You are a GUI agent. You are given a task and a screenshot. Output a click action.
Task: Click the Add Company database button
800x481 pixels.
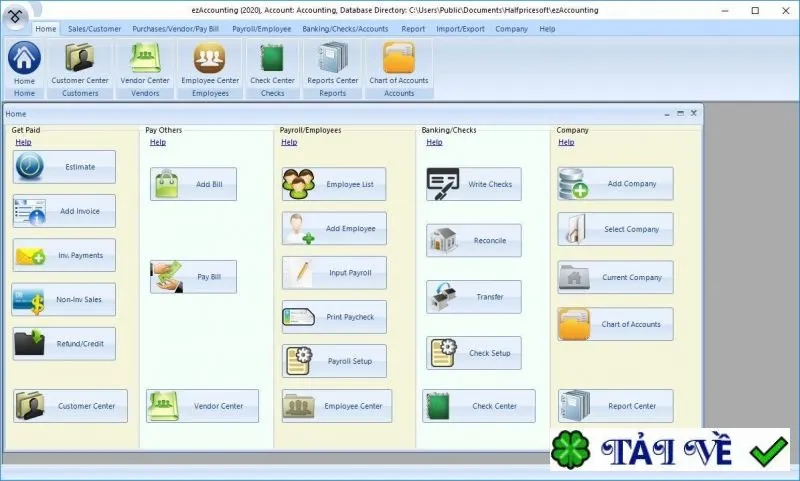pyautogui.click(x=615, y=184)
